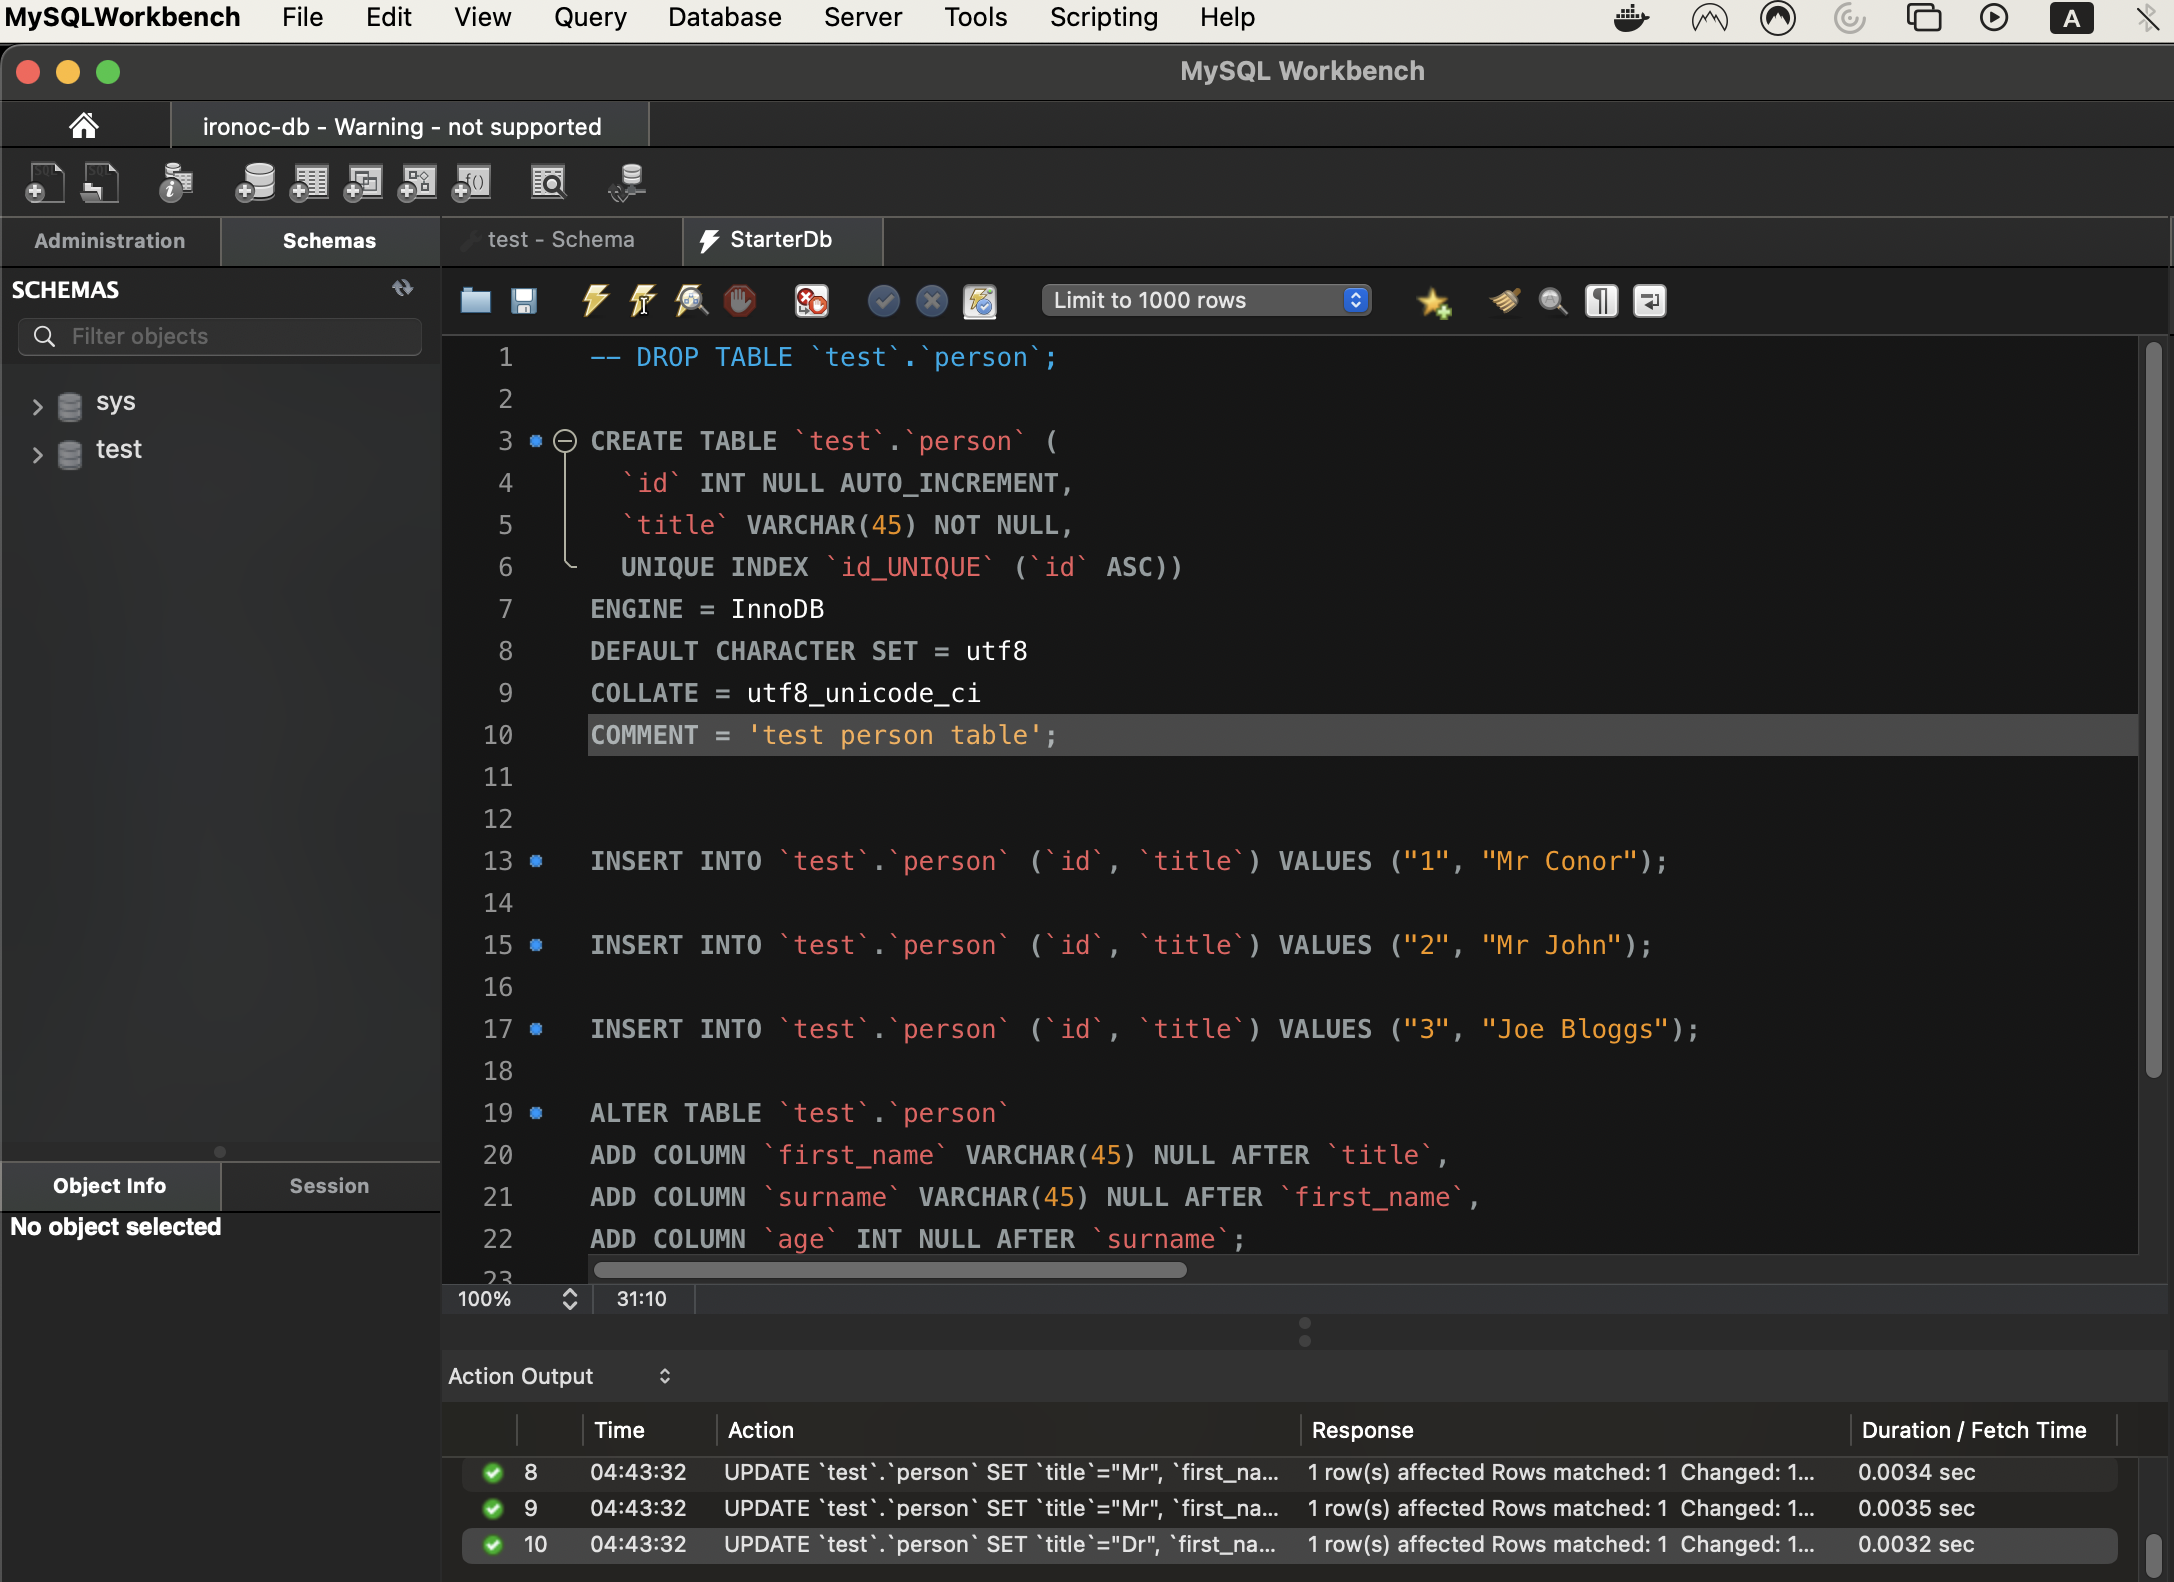Open the Database menu

724,18
